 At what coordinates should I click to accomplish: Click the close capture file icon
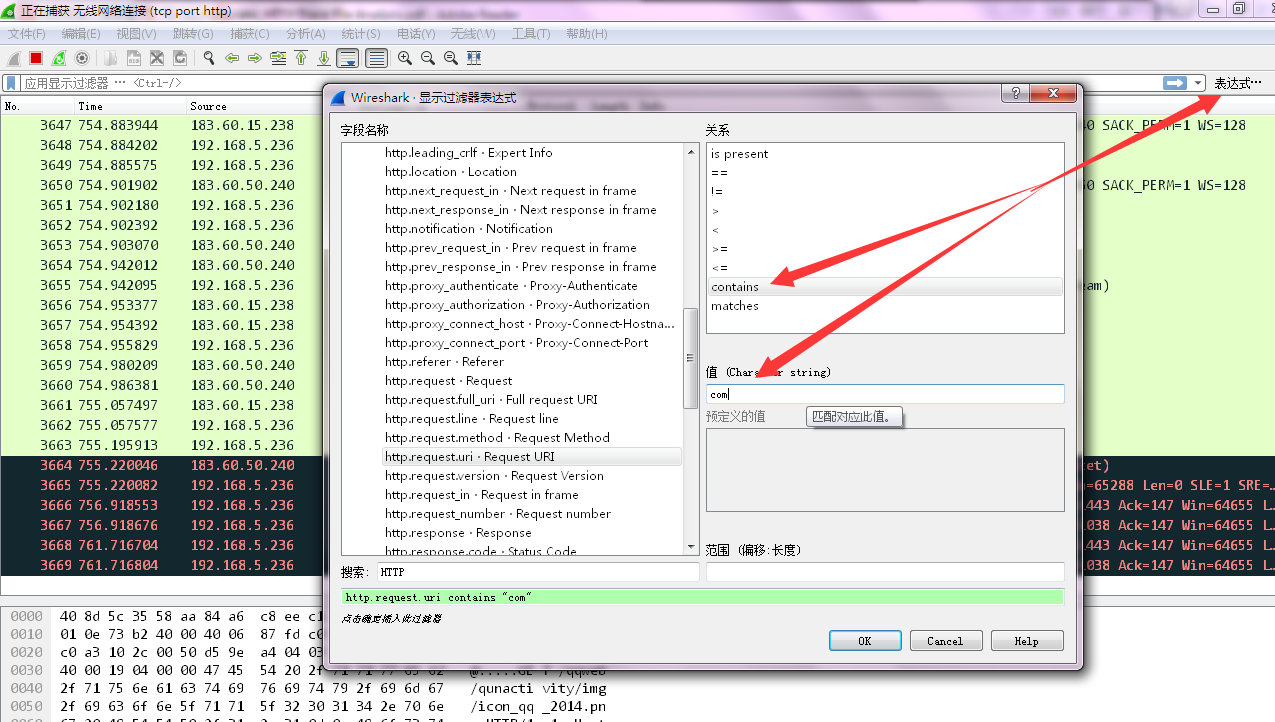pyautogui.click(x=157, y=58)
